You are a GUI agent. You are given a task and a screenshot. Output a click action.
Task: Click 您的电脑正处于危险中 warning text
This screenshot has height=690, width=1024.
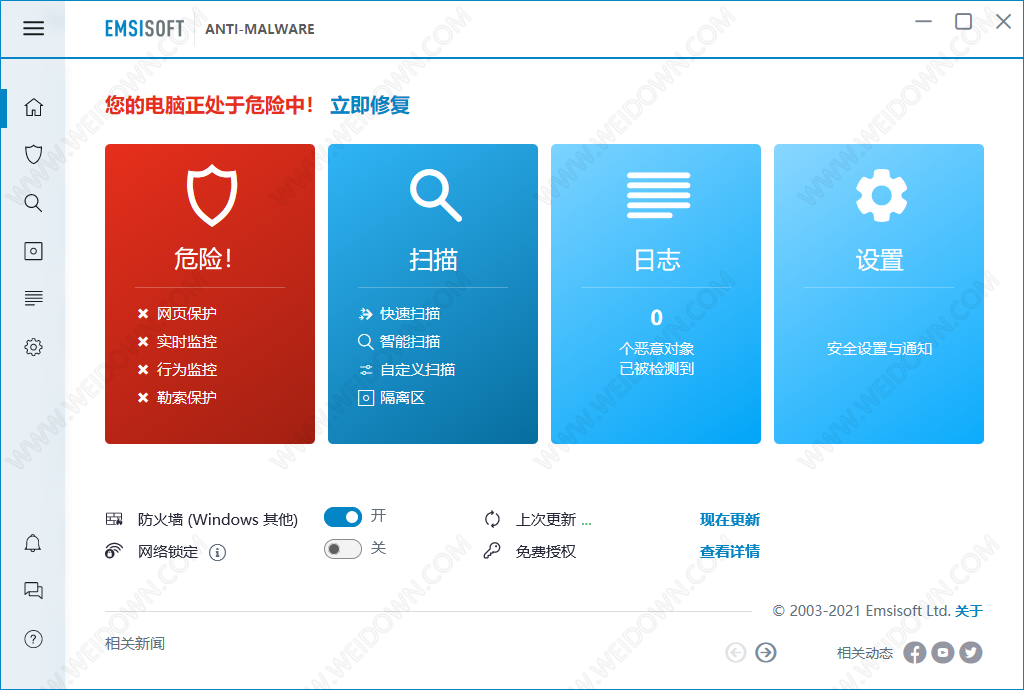tap(209, 105)
